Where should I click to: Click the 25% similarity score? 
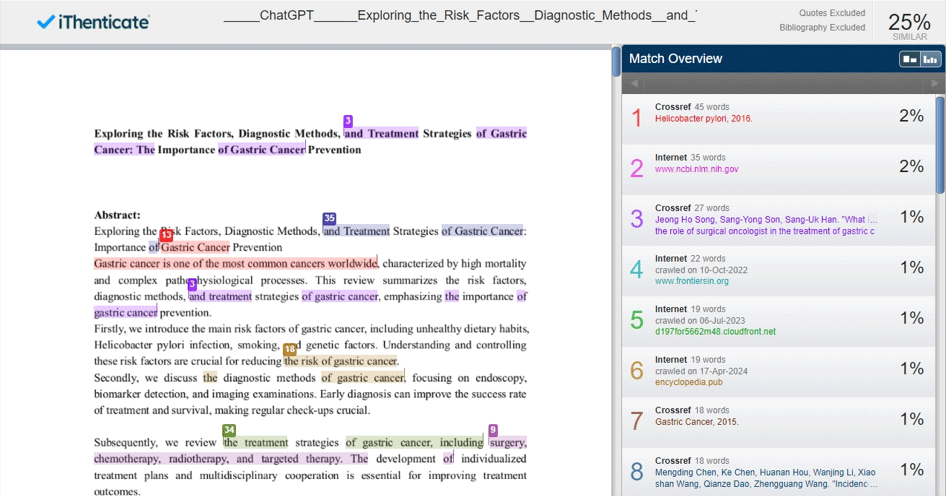(909, 23)
